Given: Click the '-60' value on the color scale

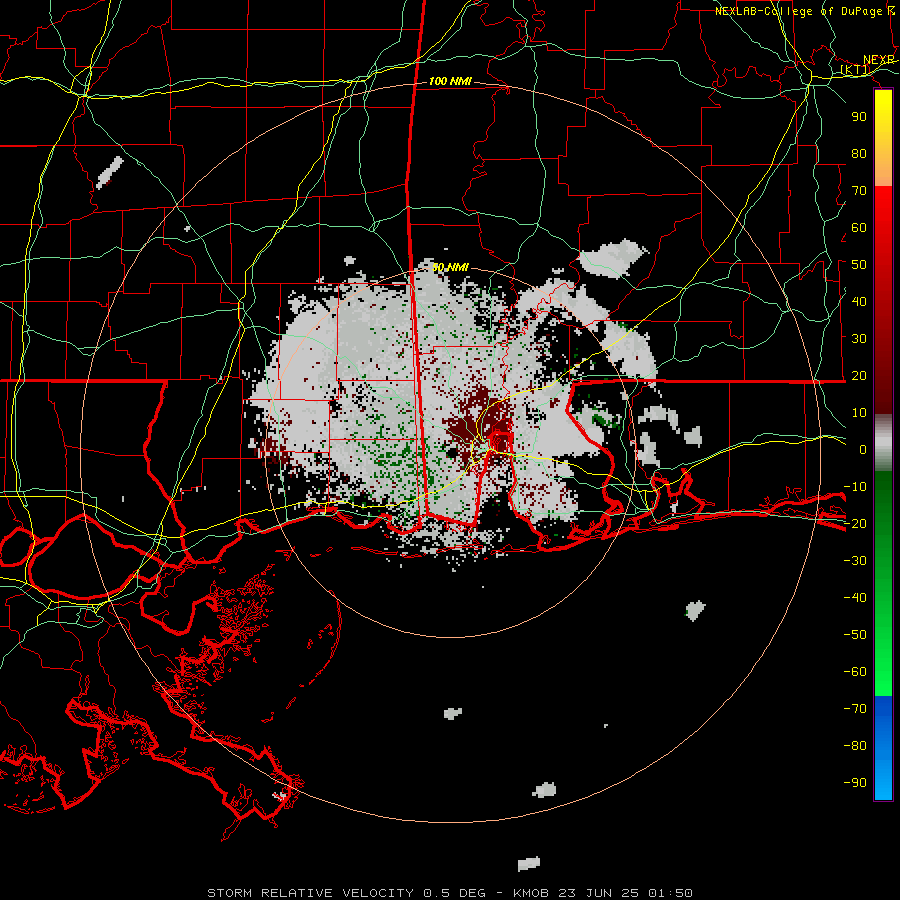Looking at the screenshot, I should point(855,671).
